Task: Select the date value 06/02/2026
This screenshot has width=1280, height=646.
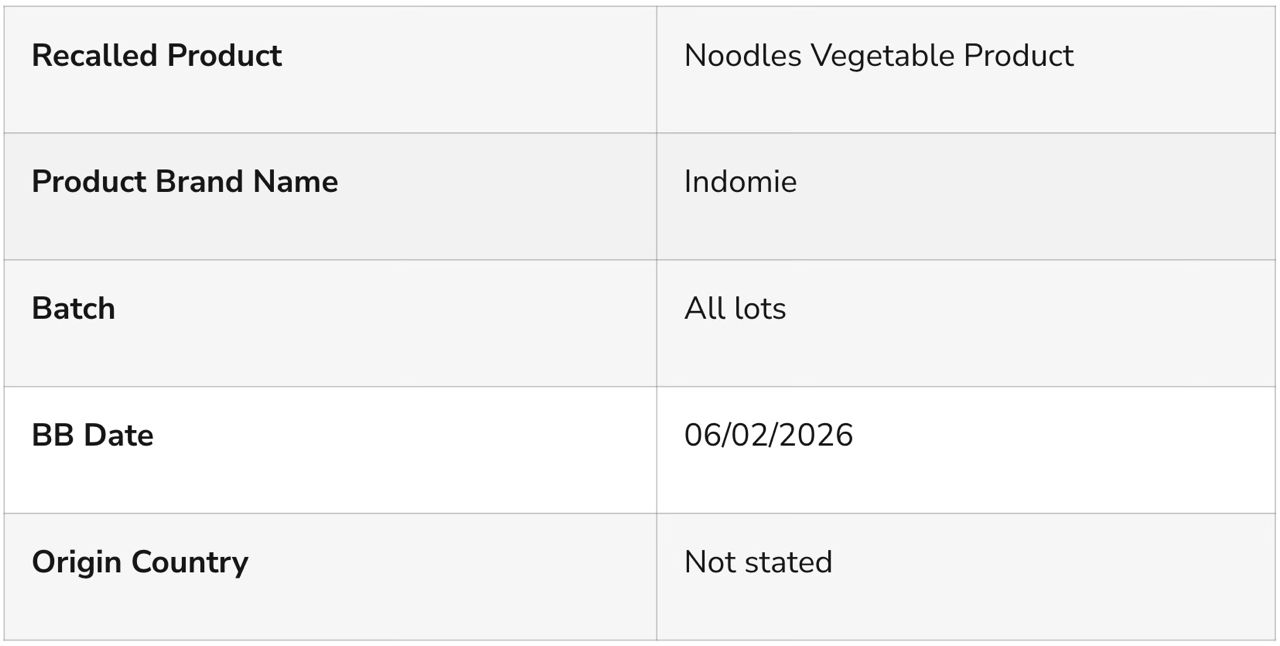Action: [x=768, y=436]
